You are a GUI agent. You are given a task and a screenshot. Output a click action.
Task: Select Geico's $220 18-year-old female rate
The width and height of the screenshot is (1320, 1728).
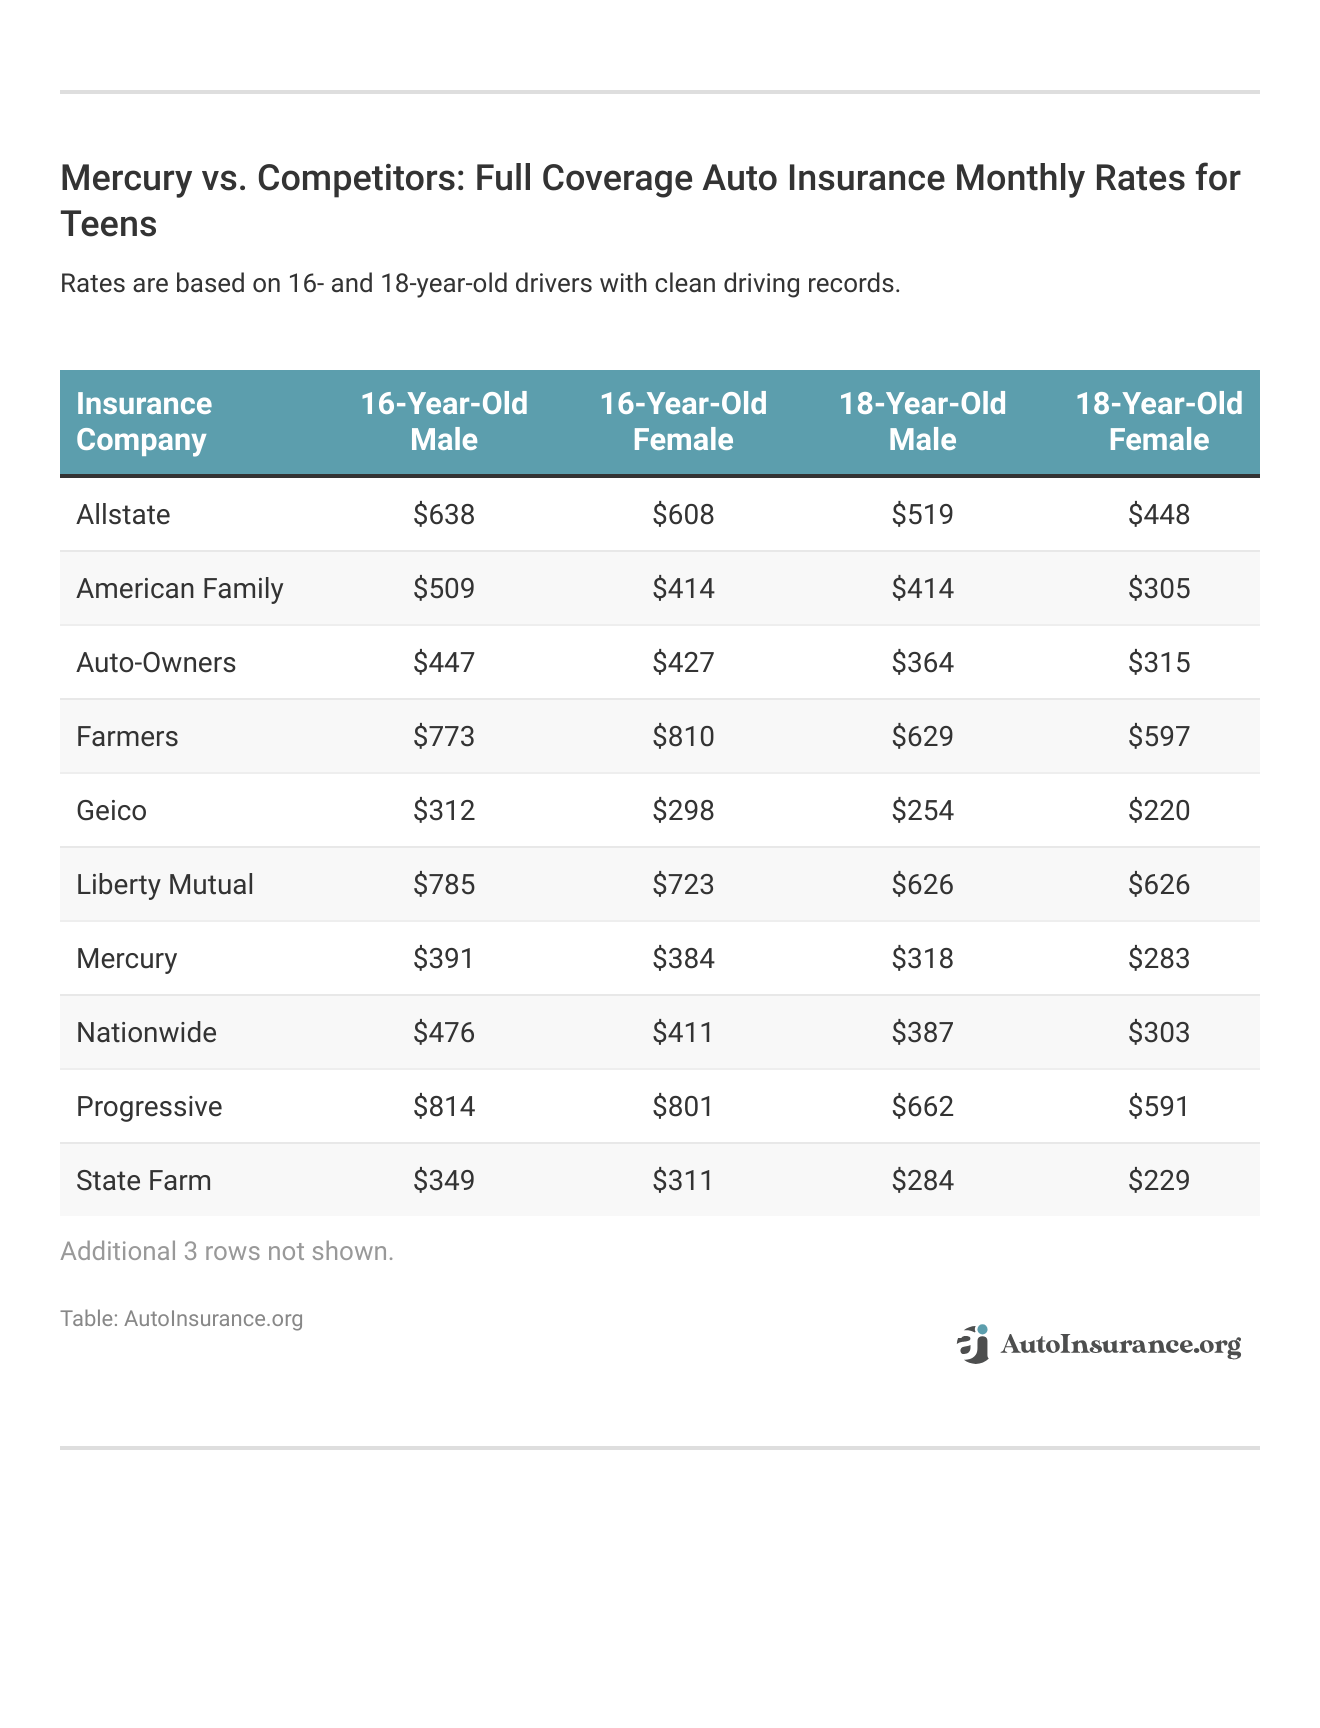pyautogui.click(x=1159, y=810)
